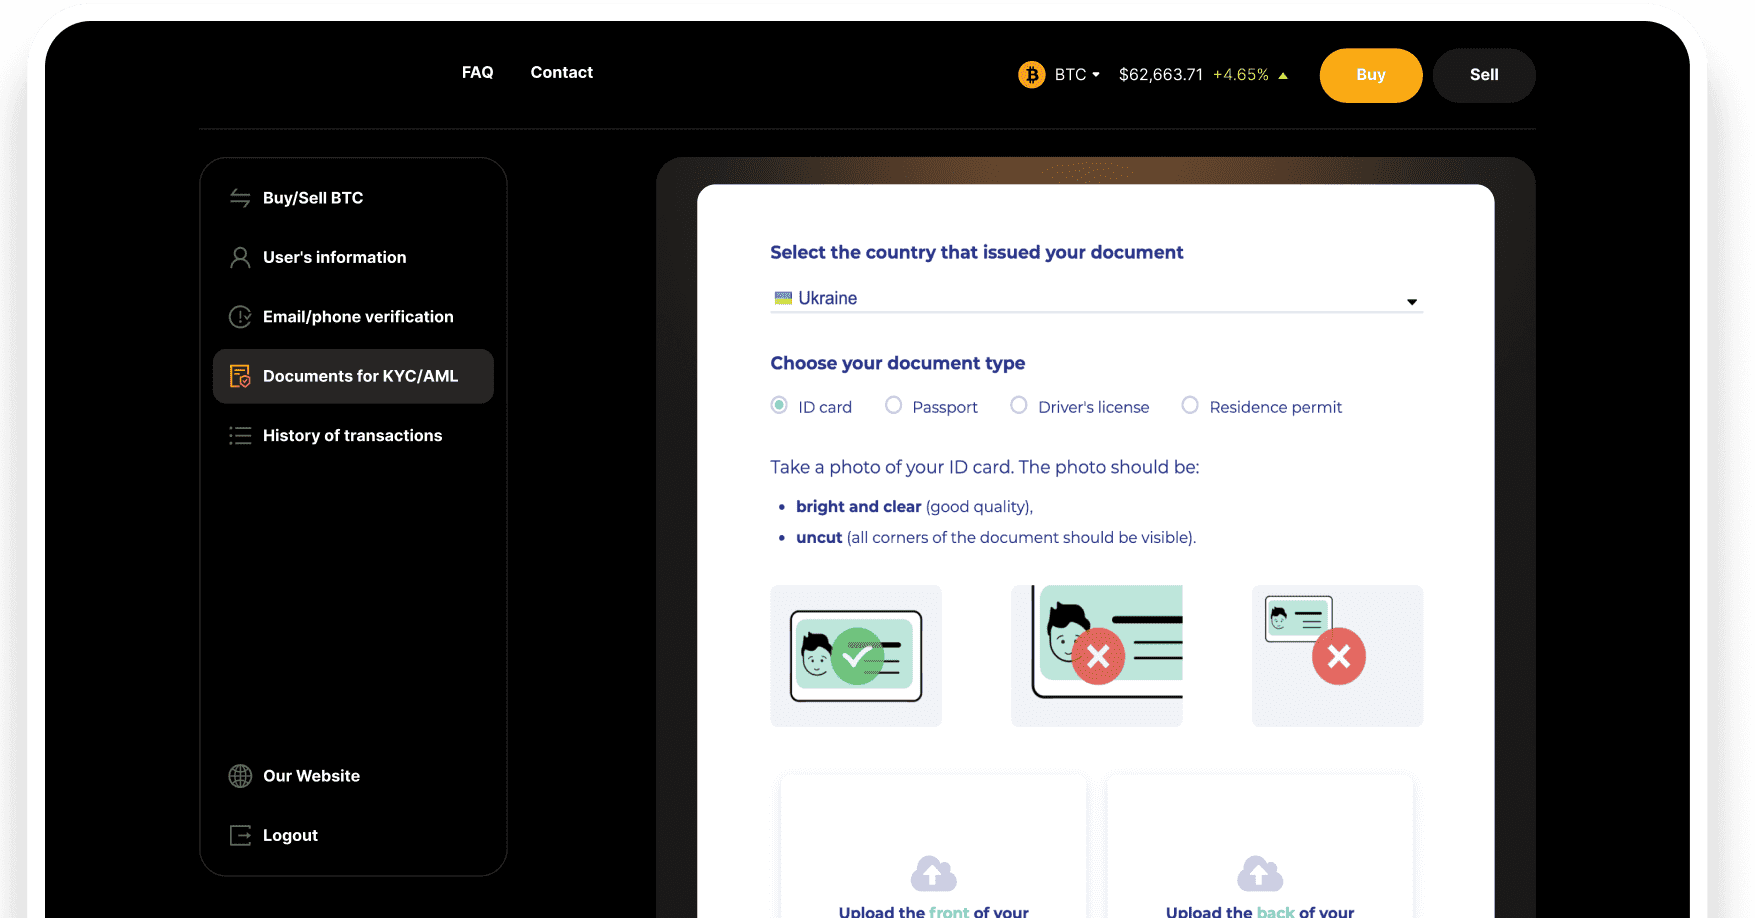The width and height of the screenshot is (1755, 918).
Task: Click the Ukraine flag icon
Action: [783, 298]
